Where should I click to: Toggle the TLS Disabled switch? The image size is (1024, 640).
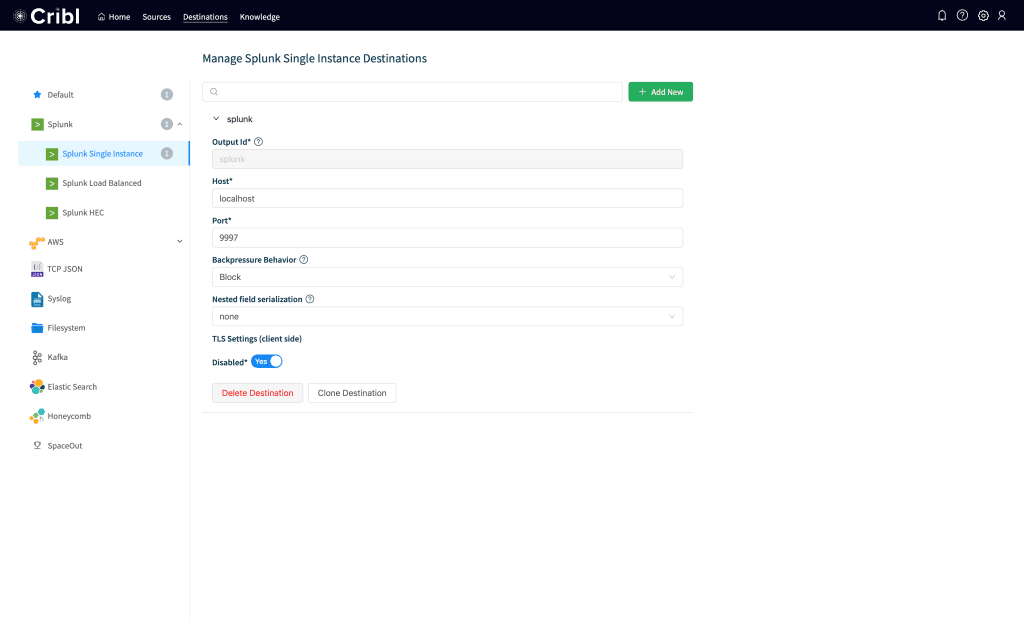point(267,361)
